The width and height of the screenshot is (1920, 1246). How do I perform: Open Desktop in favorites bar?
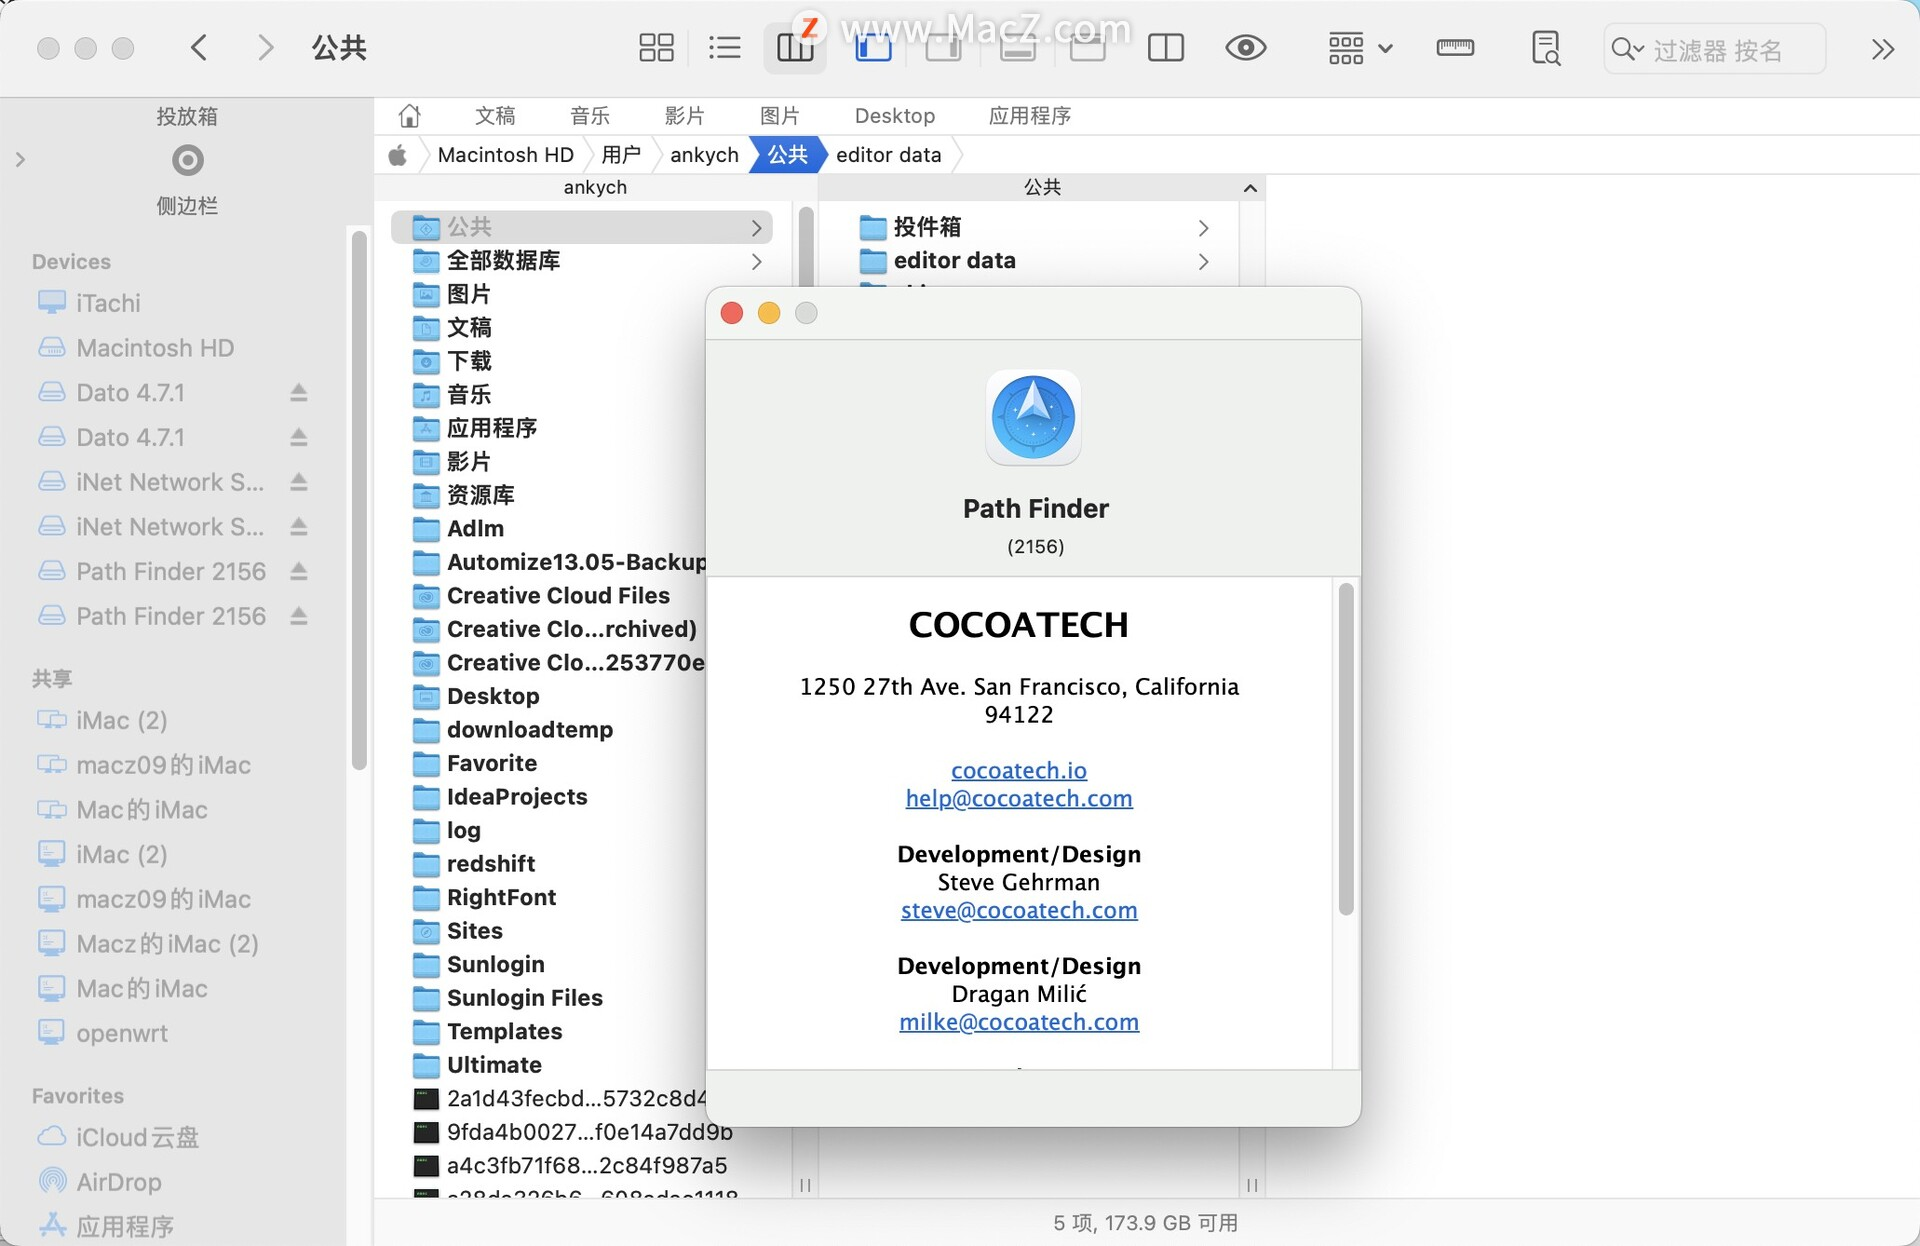(895, 116)
